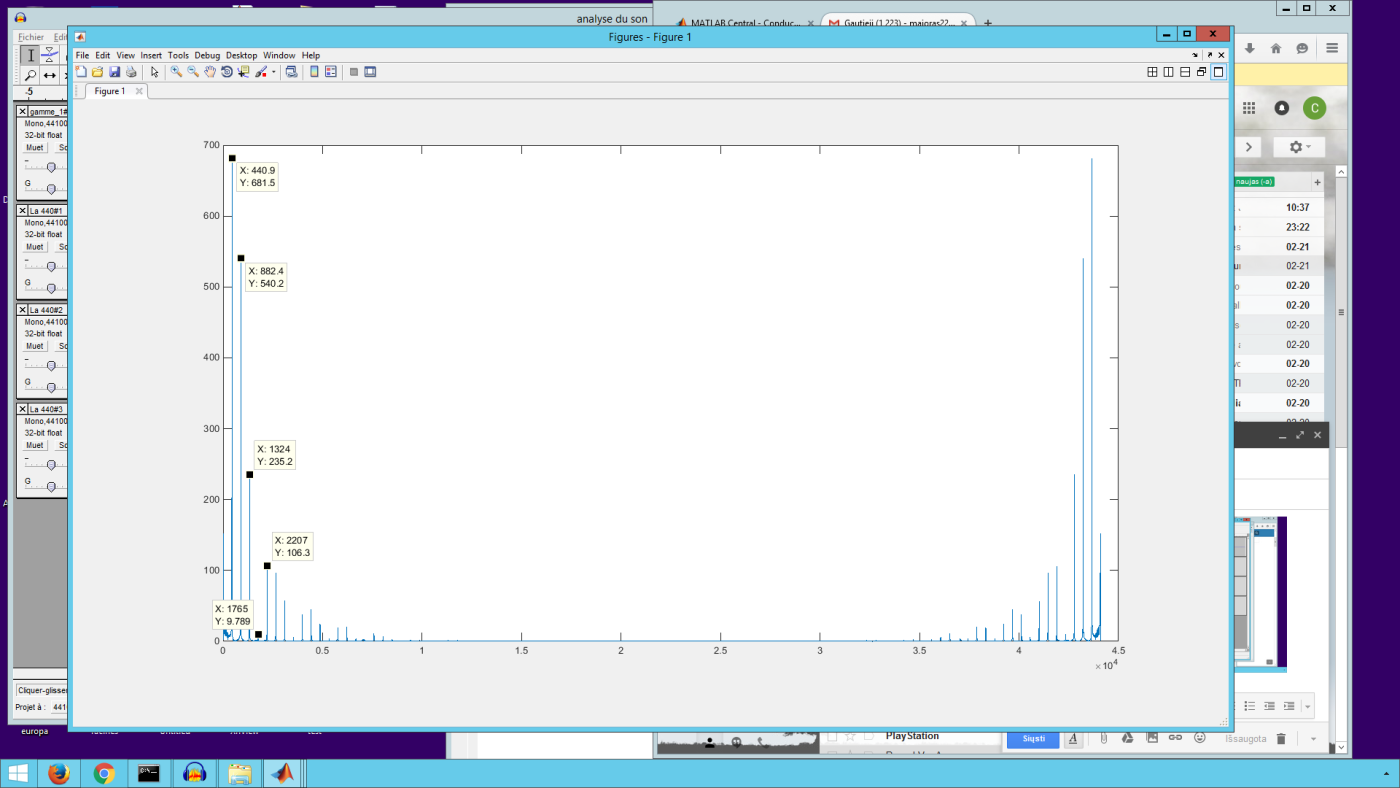The image size is (1400, 788).
Task: Open the Brush tool color dropdown arrow
Action: pyautogui.click(x=274, y=72)
